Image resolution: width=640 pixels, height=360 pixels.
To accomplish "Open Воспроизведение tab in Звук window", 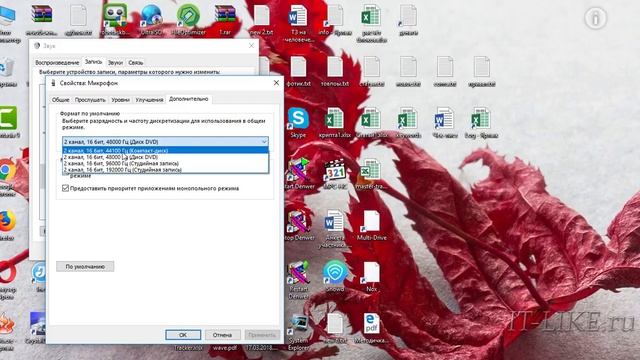I will tap(57, 62).
